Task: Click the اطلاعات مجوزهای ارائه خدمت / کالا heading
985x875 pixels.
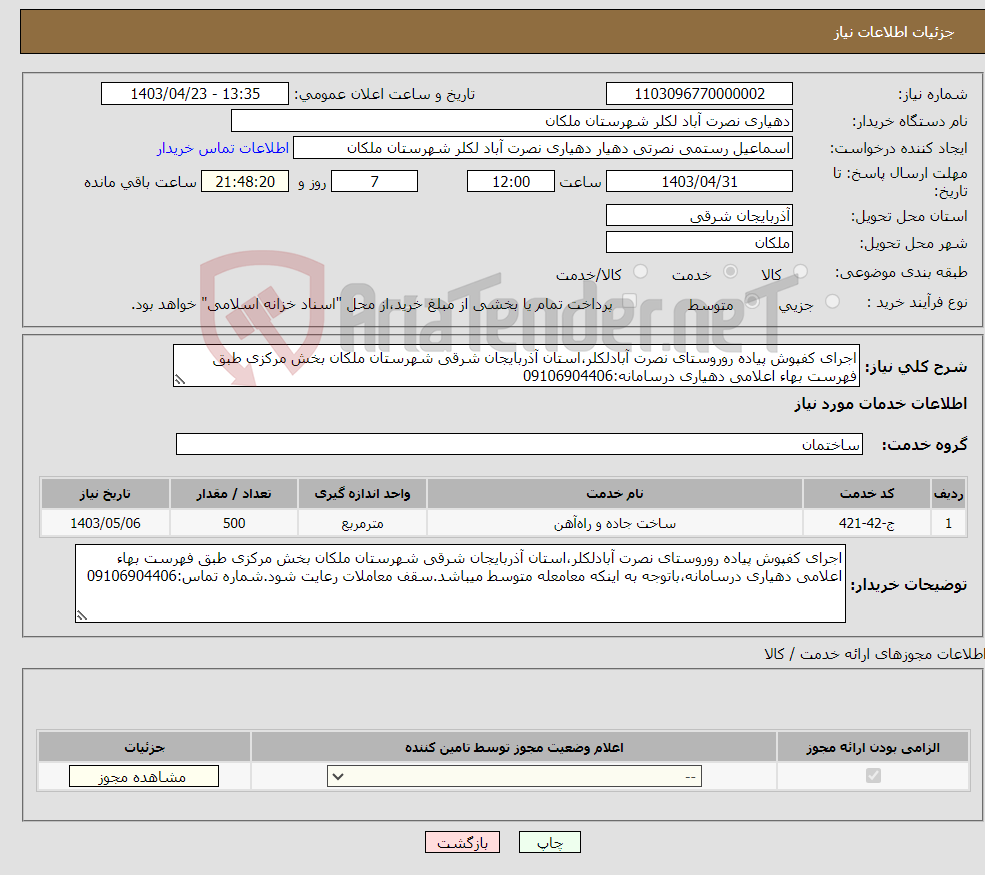Action: tap(874, 655)
